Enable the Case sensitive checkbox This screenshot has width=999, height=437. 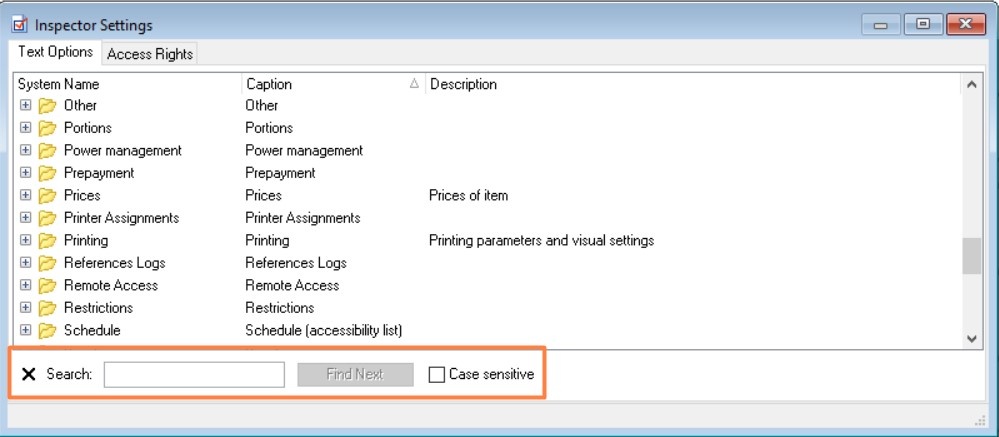(436, 374)
